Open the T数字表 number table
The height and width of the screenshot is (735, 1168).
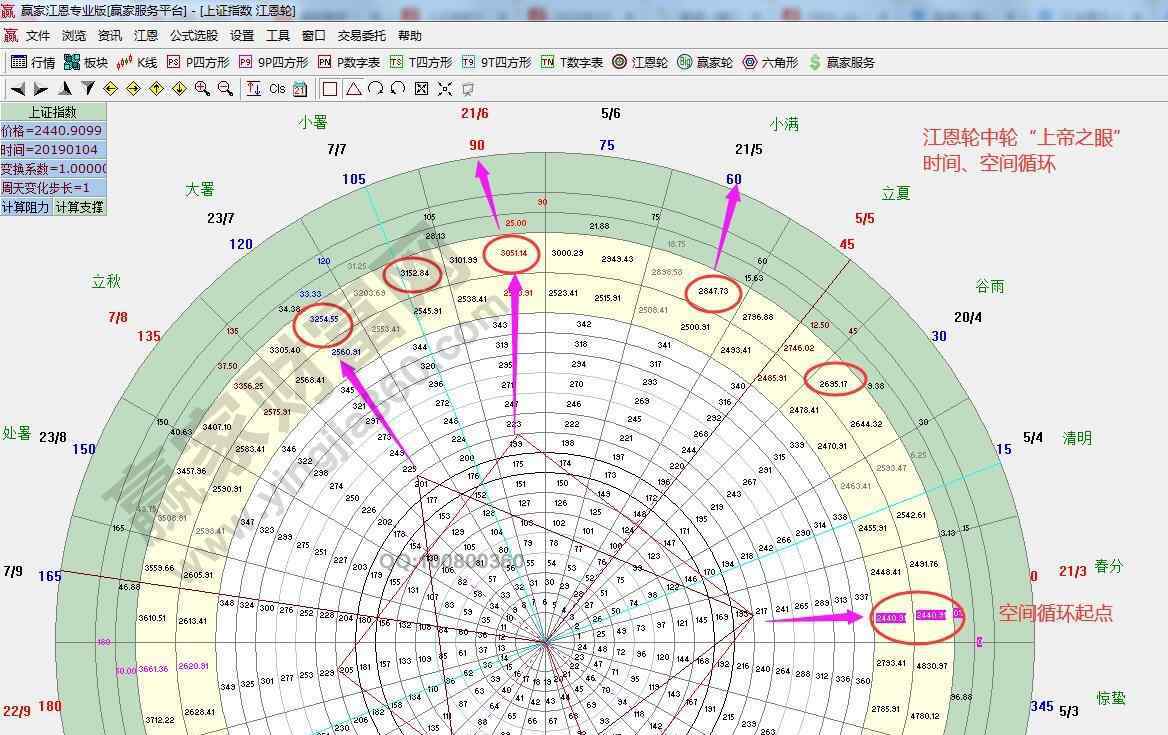point(571,63)
